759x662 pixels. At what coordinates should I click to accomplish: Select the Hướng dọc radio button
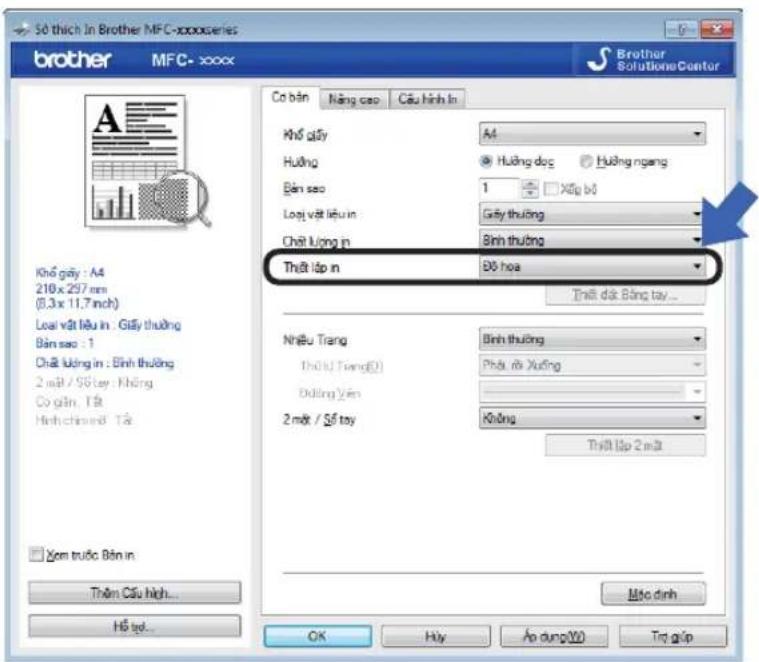point(486,161)
